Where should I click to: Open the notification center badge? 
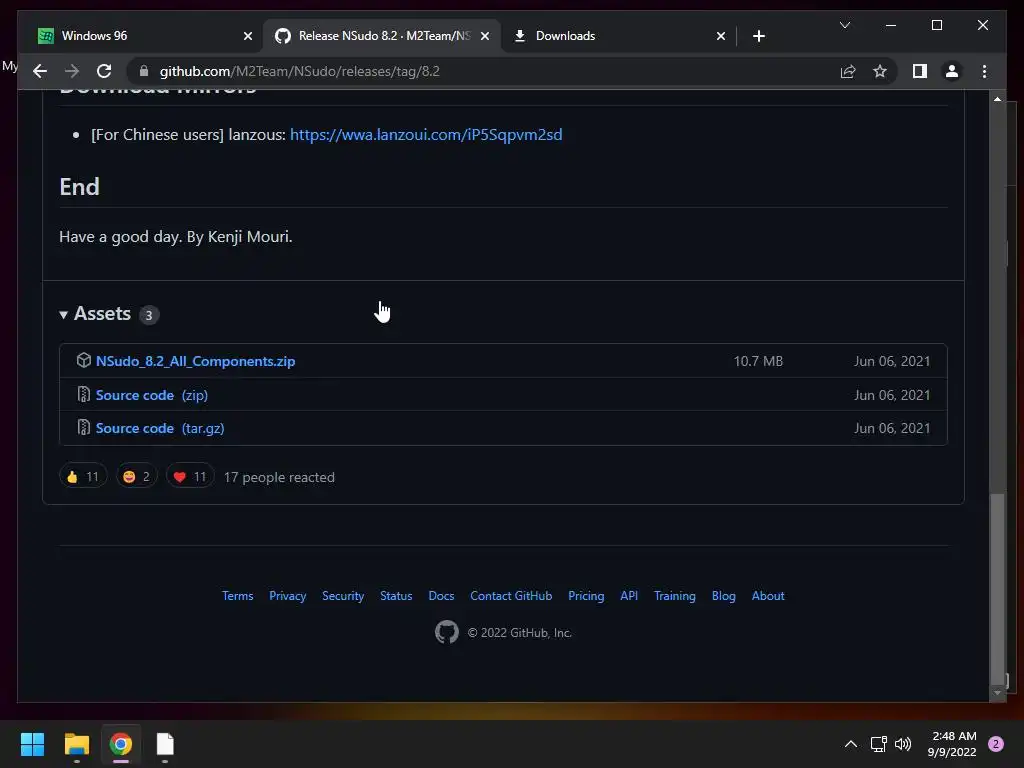(996, 744)
